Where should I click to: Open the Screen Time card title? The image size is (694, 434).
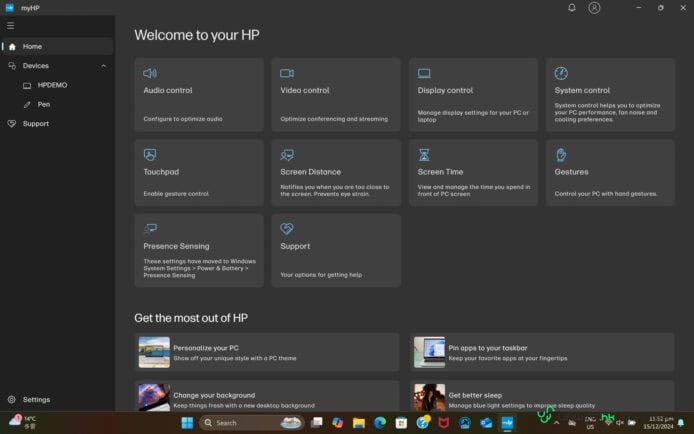(440, 172)
